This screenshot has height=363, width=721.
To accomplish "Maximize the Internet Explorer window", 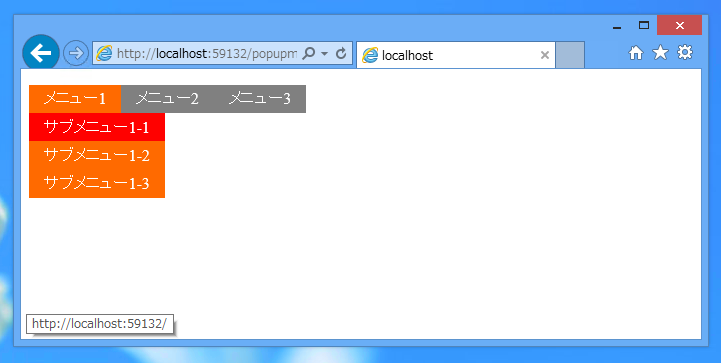I will click(644, 25).
